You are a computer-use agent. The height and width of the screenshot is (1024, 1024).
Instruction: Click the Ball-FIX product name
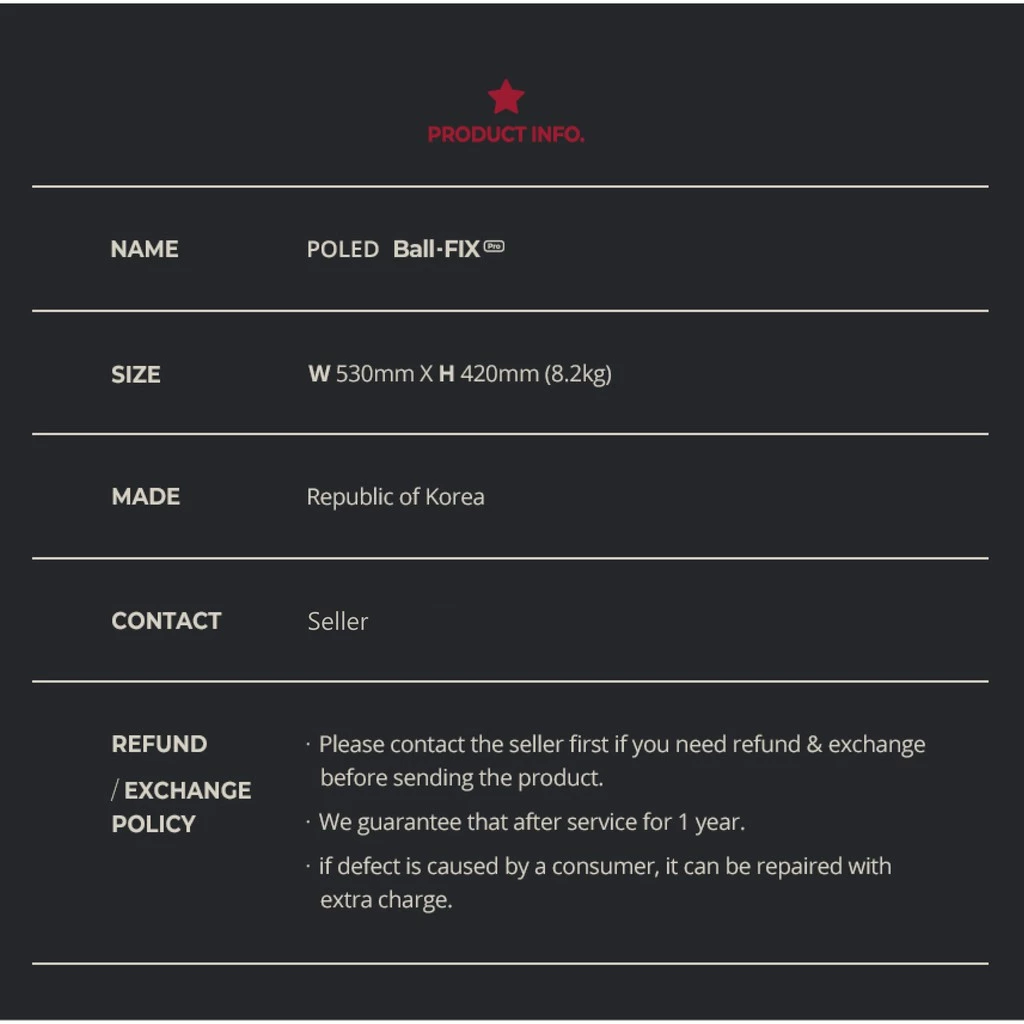tap(436, 249)
